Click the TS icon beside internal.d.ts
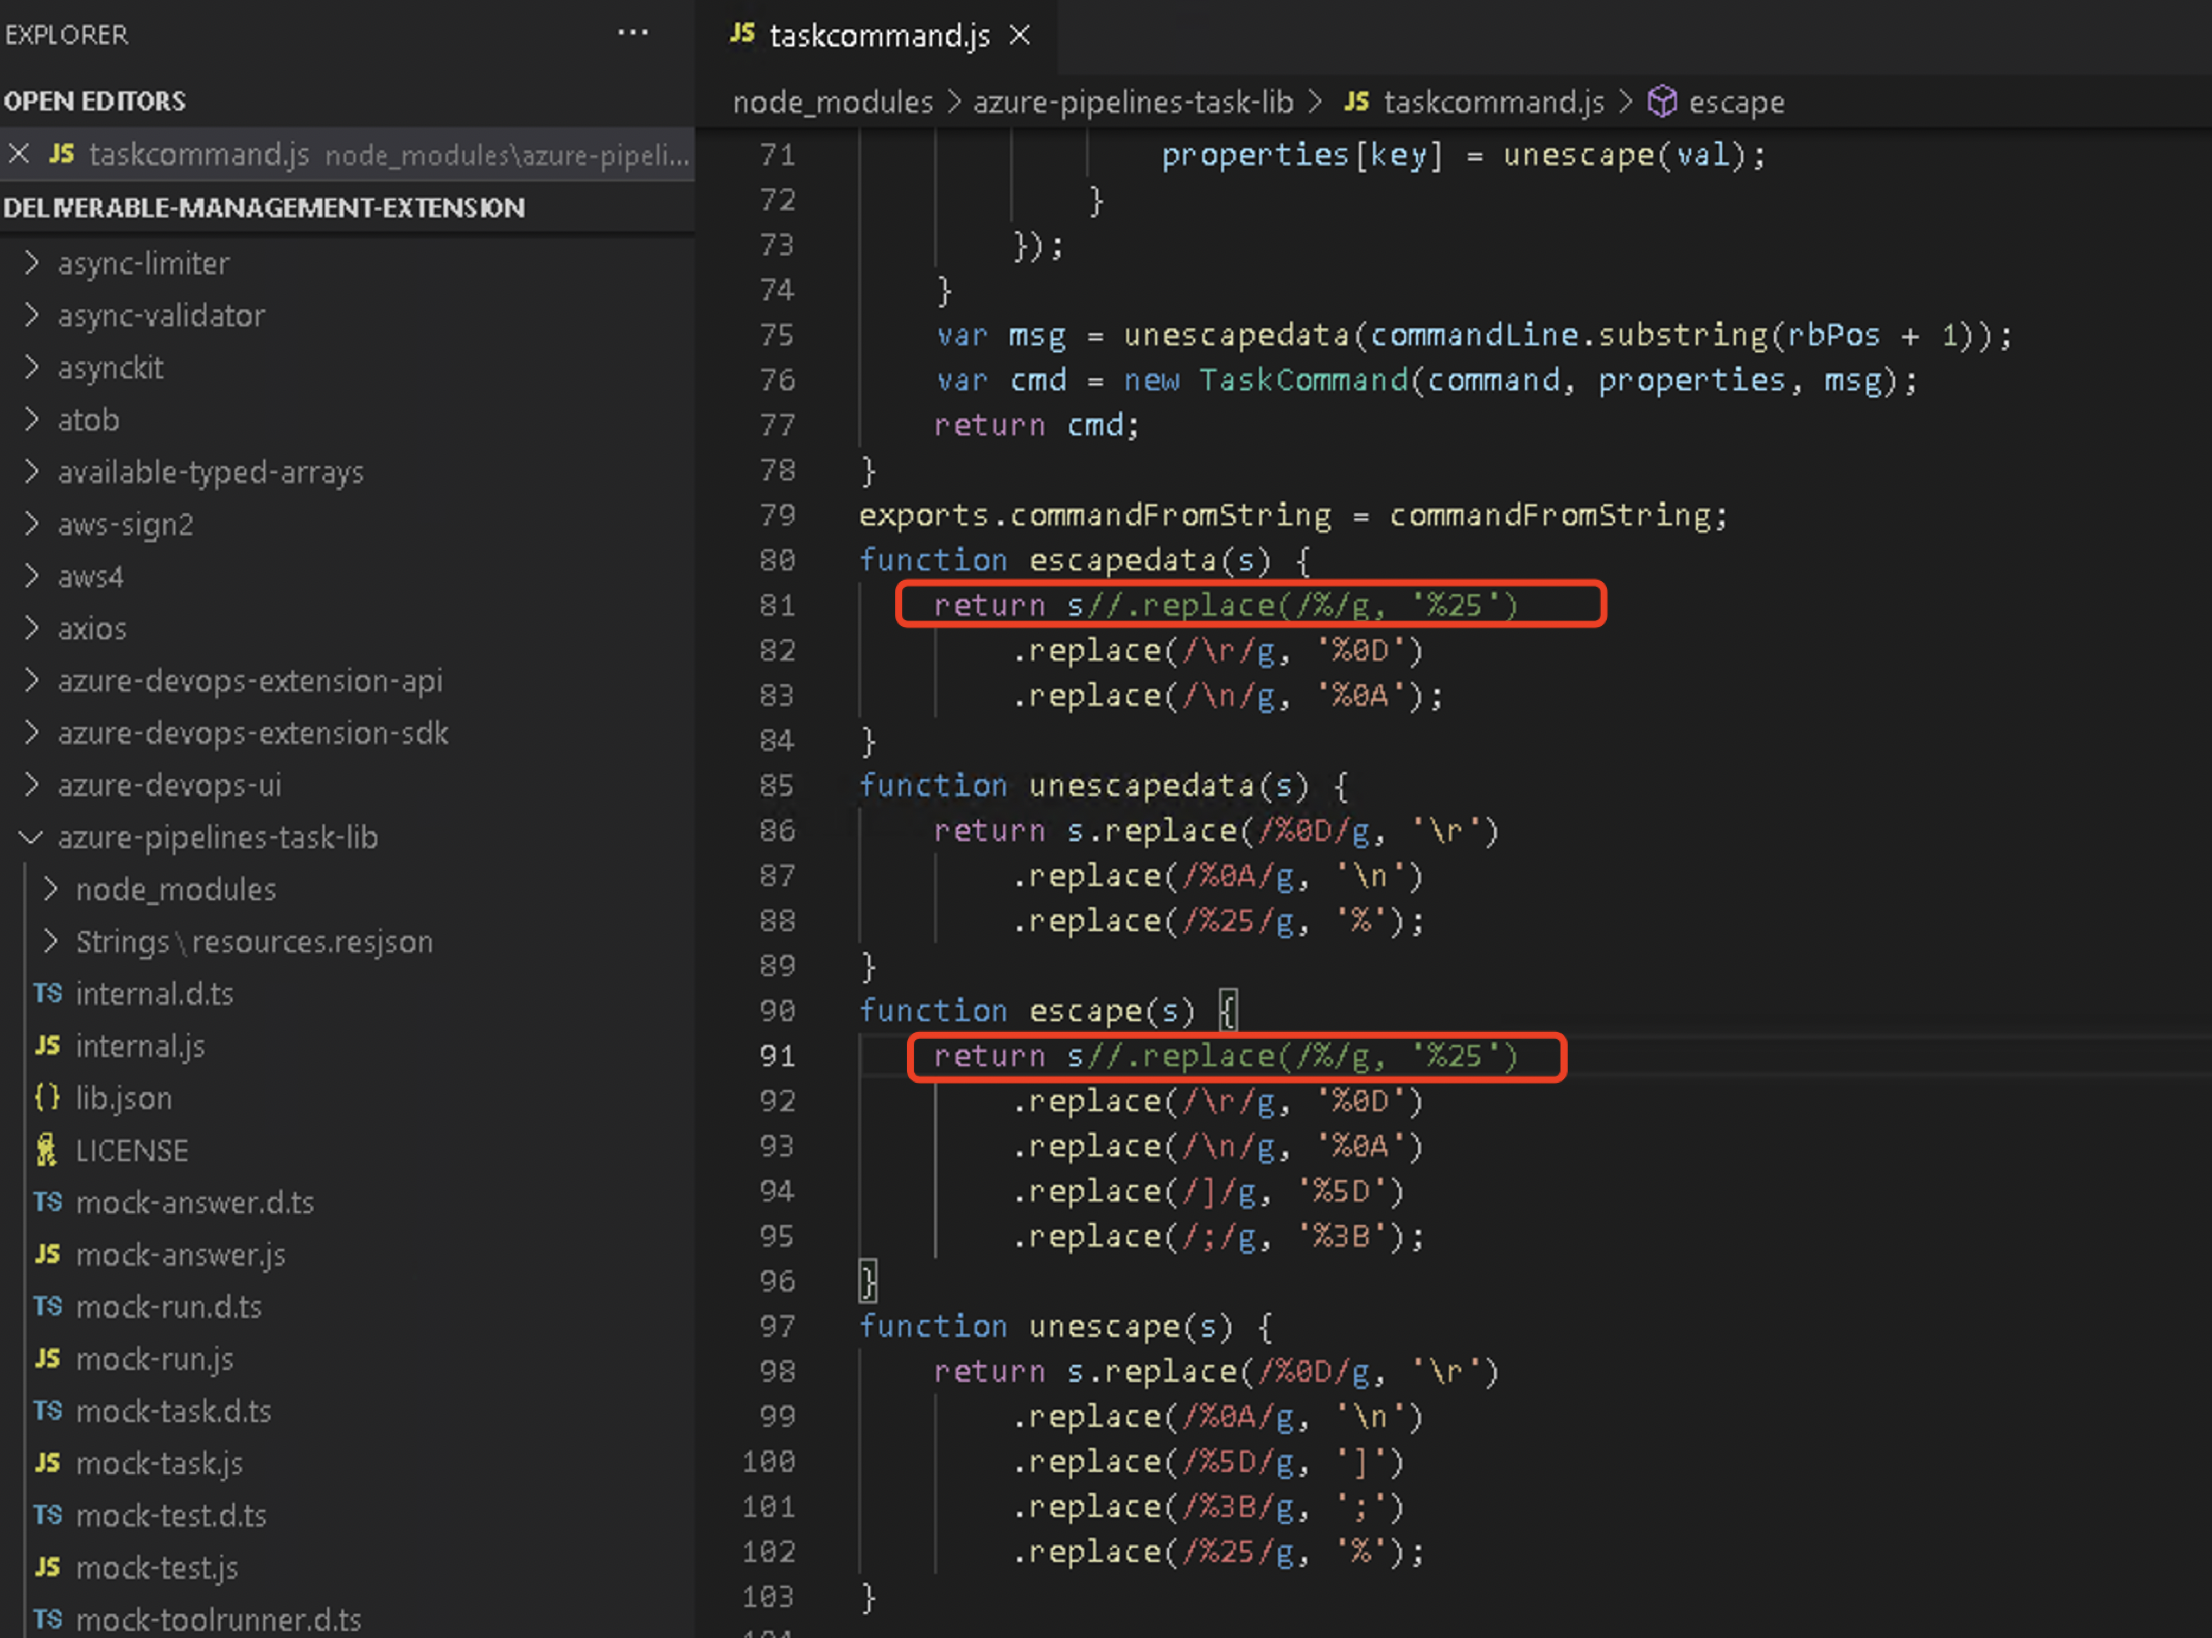2212x1638 pixels. [x=47, y=993]
